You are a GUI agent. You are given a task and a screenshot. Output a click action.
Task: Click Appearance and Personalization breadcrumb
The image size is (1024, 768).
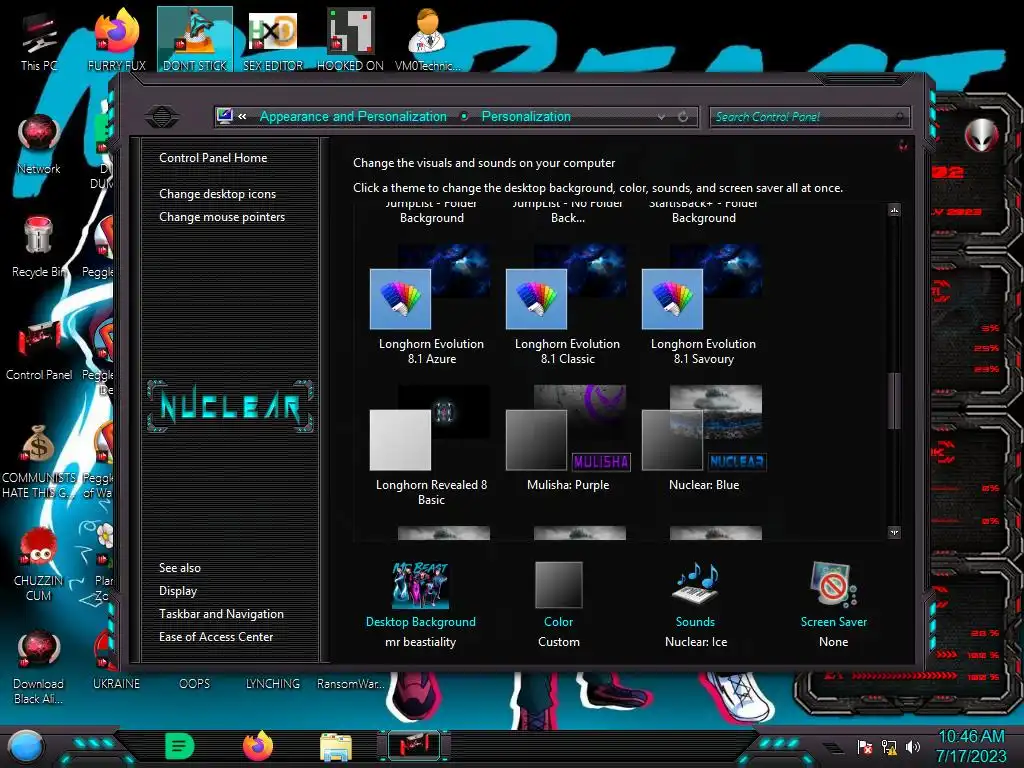click(x=353, y=116)
